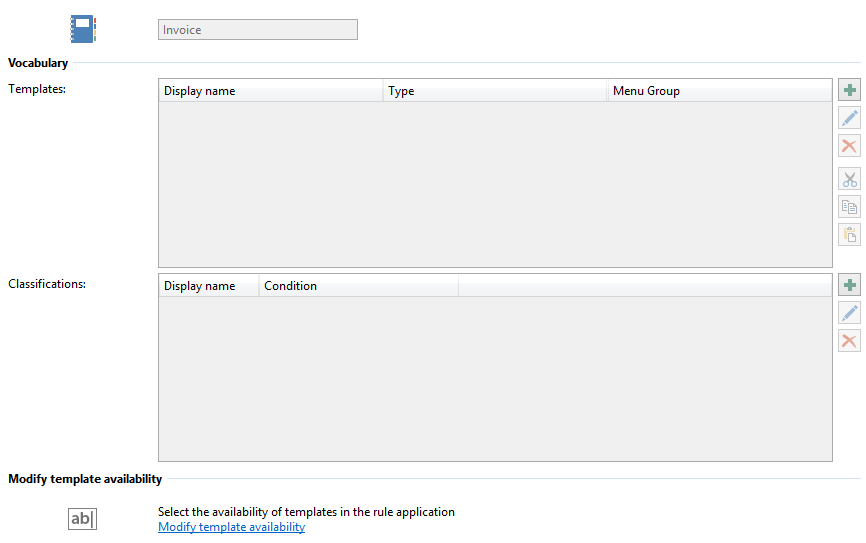This screenshot has width=866, height=543.
Task: Click the edit template pencil icon
Action: point(849,118)
